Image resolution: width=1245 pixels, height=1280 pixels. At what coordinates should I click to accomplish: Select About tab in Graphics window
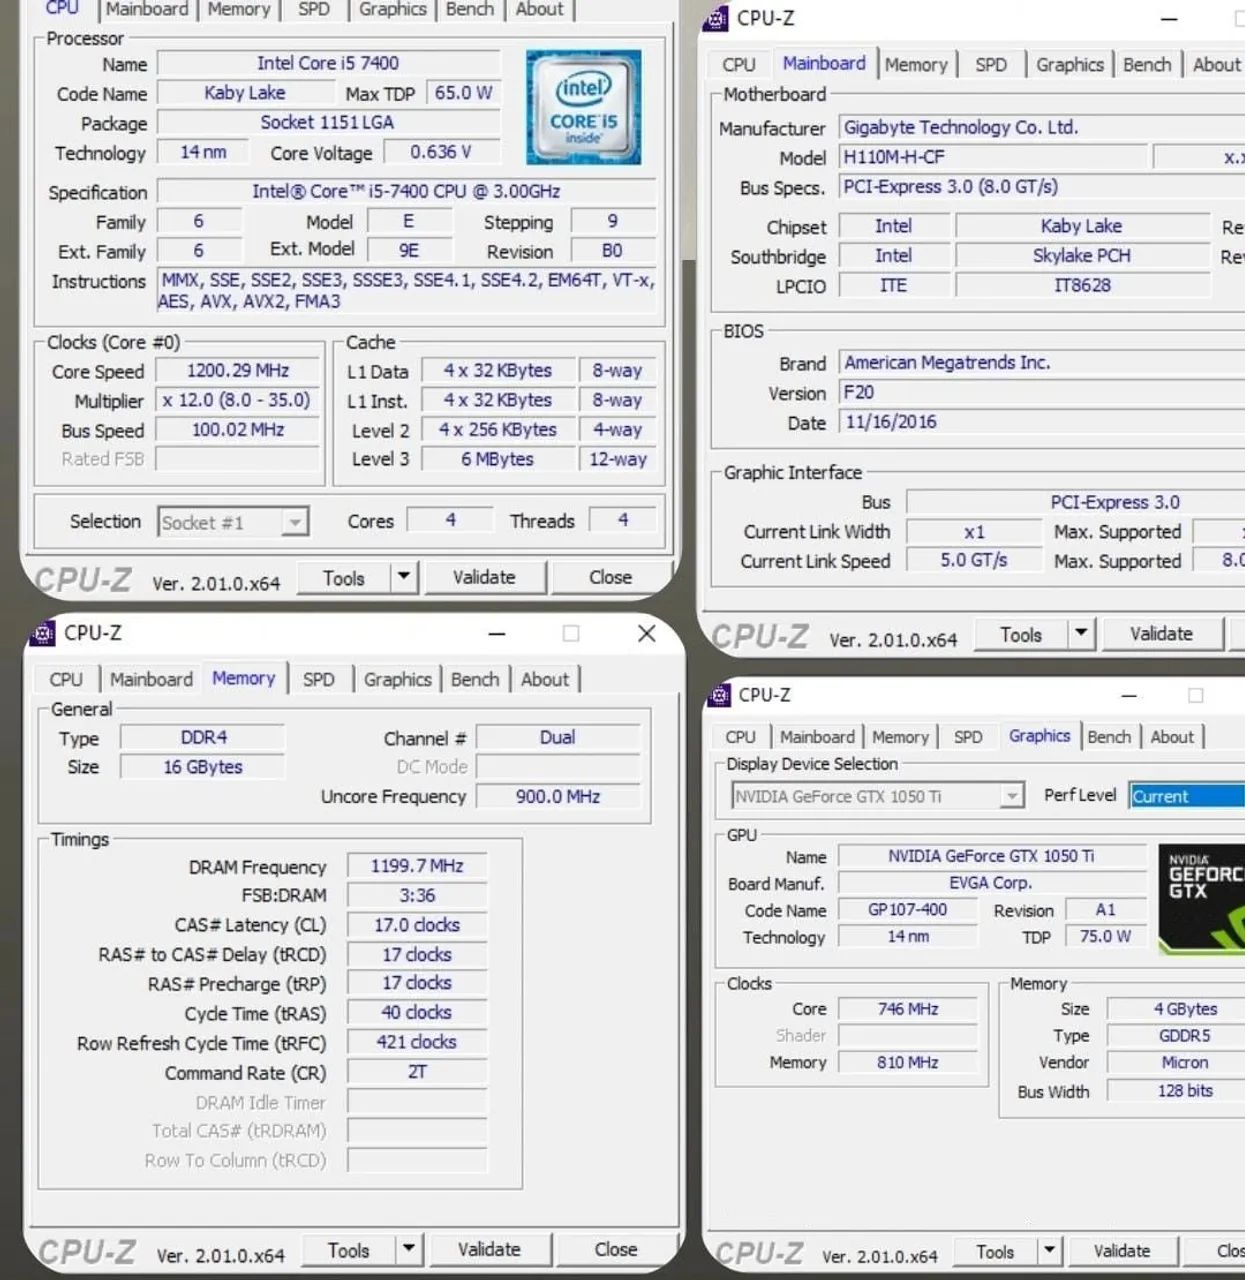click(x=1172, y=737)
